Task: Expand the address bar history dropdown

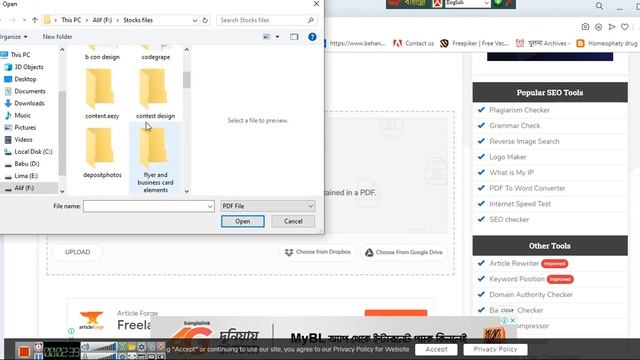Action: pos(195,20)
